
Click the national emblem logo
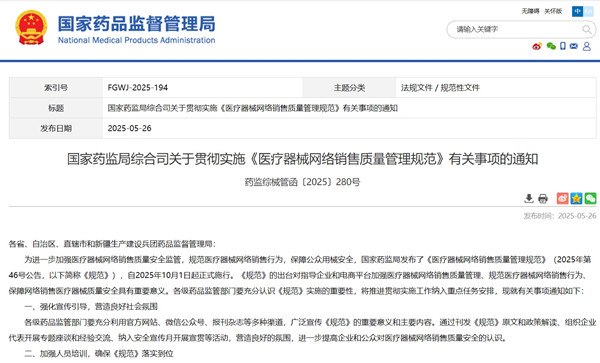[x=31, y=28]
